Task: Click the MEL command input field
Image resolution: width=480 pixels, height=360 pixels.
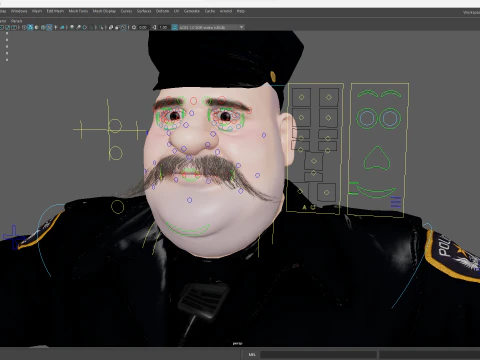Action: coord(318,354)
